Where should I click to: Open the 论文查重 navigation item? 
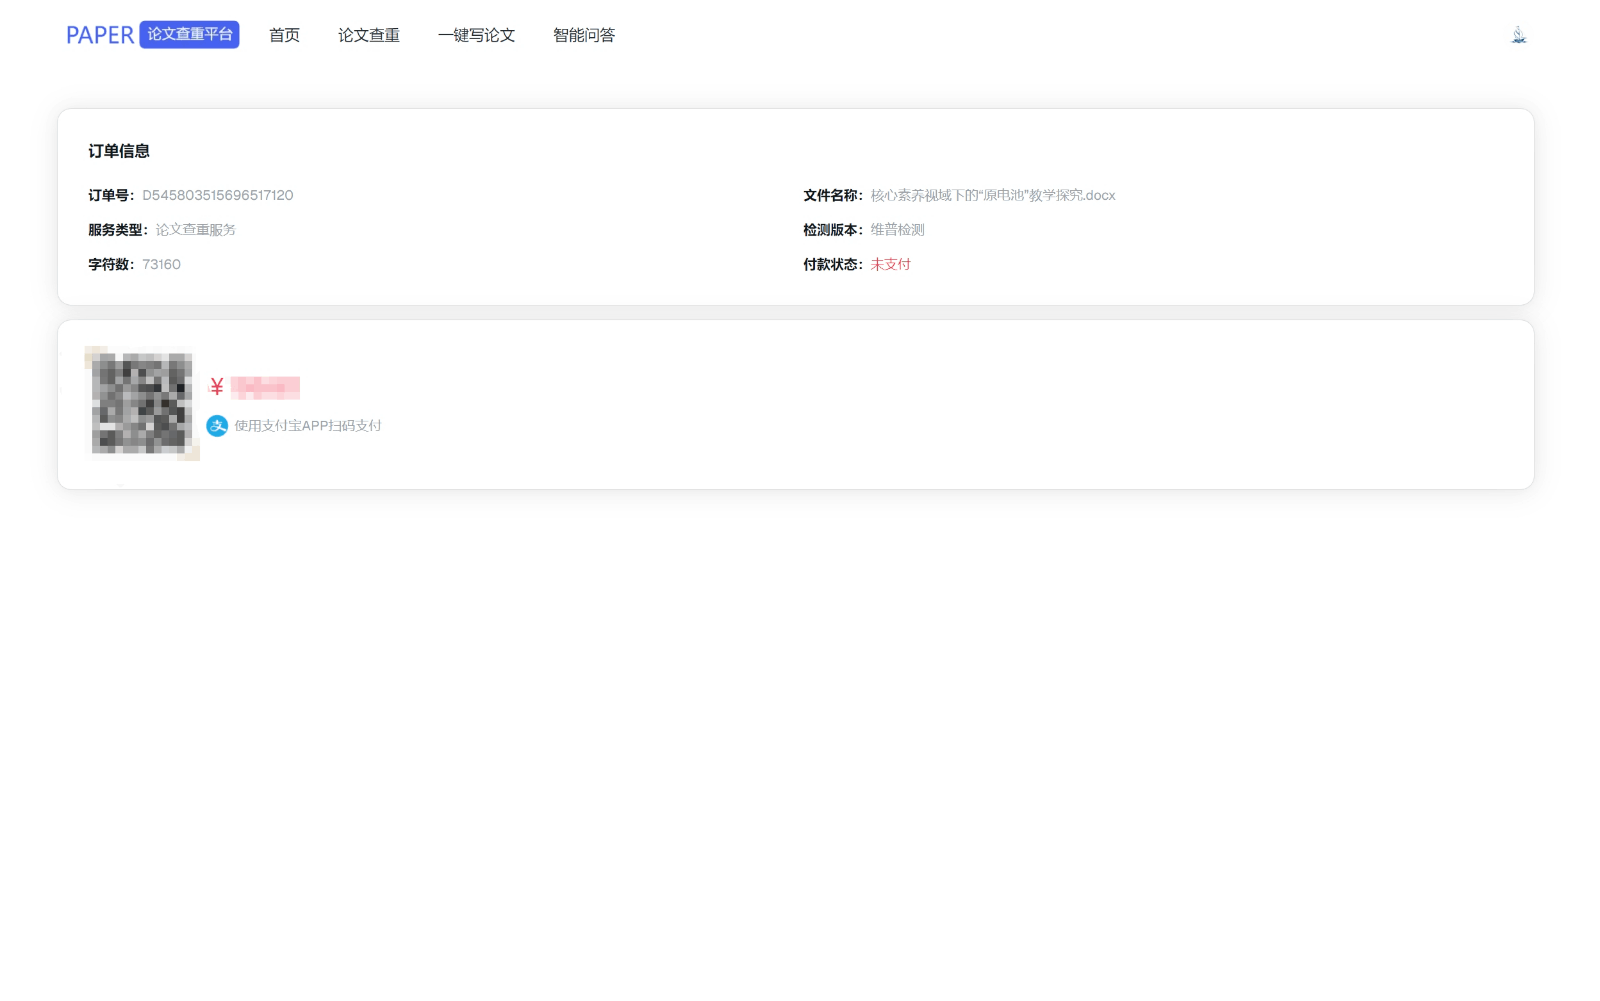(368, 35)
